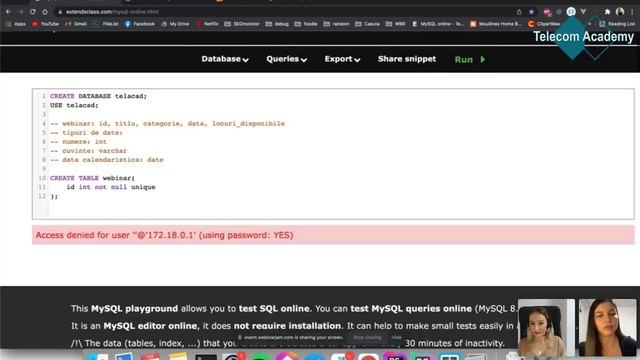Select the right webcam thumbnail
Image resolution: width=640 pixels, height=360 pixels.
click(607, 328)
